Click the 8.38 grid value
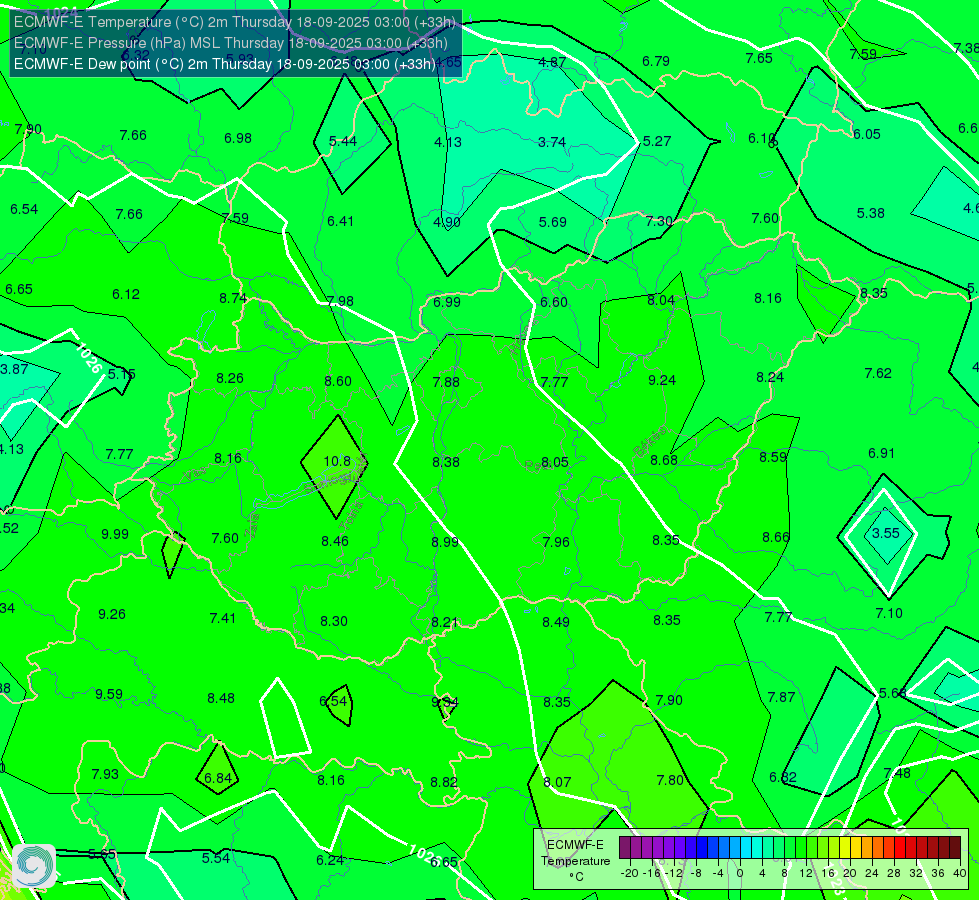The image size is (979, 900). (x=446, y=462)
